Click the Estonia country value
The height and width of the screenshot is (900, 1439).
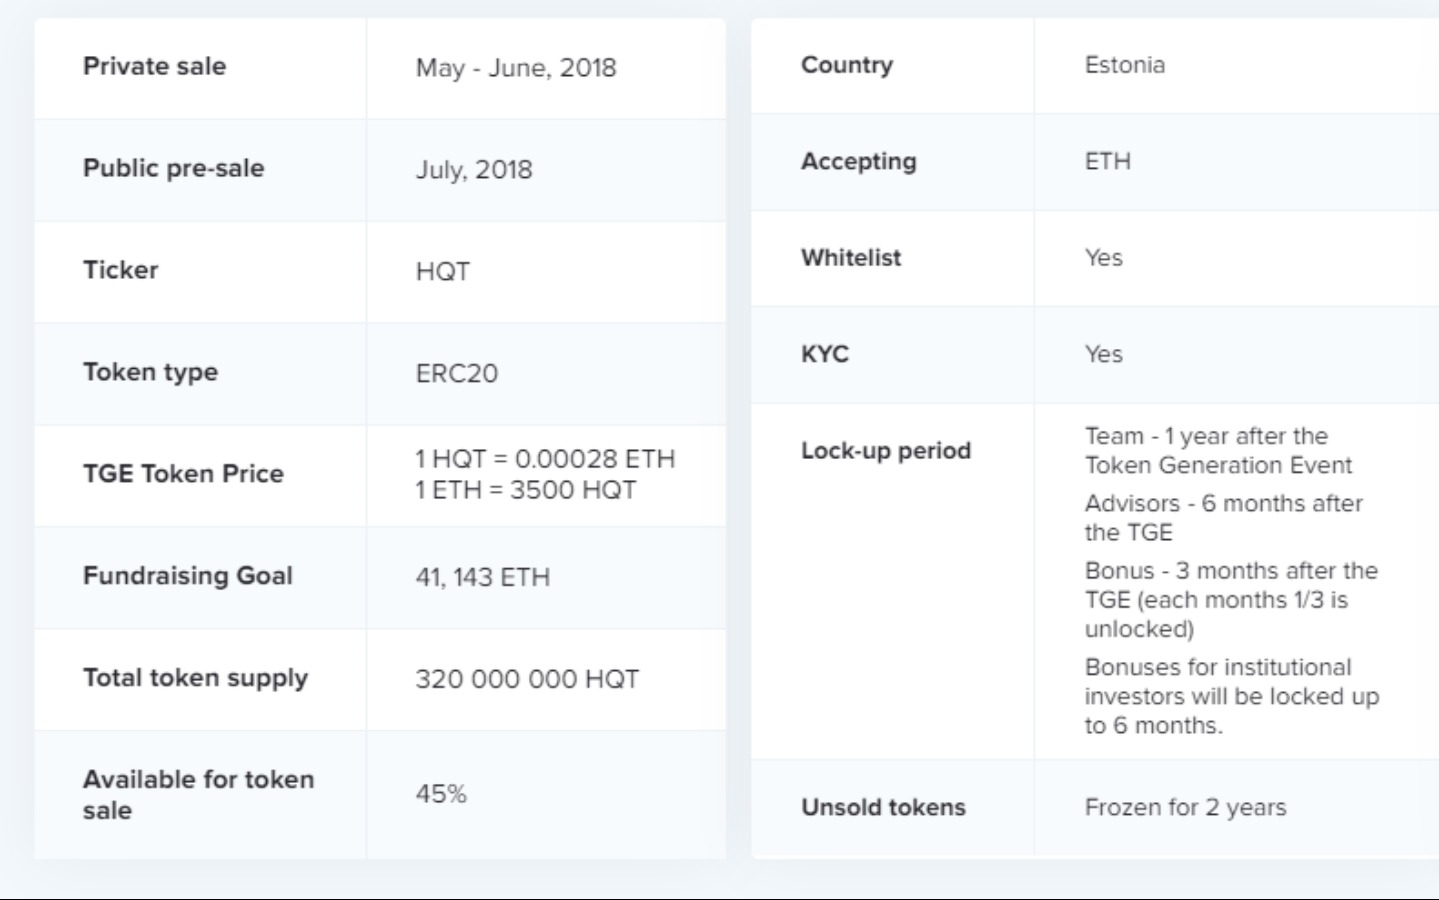pyautogui.click(x=1125, y=65)
